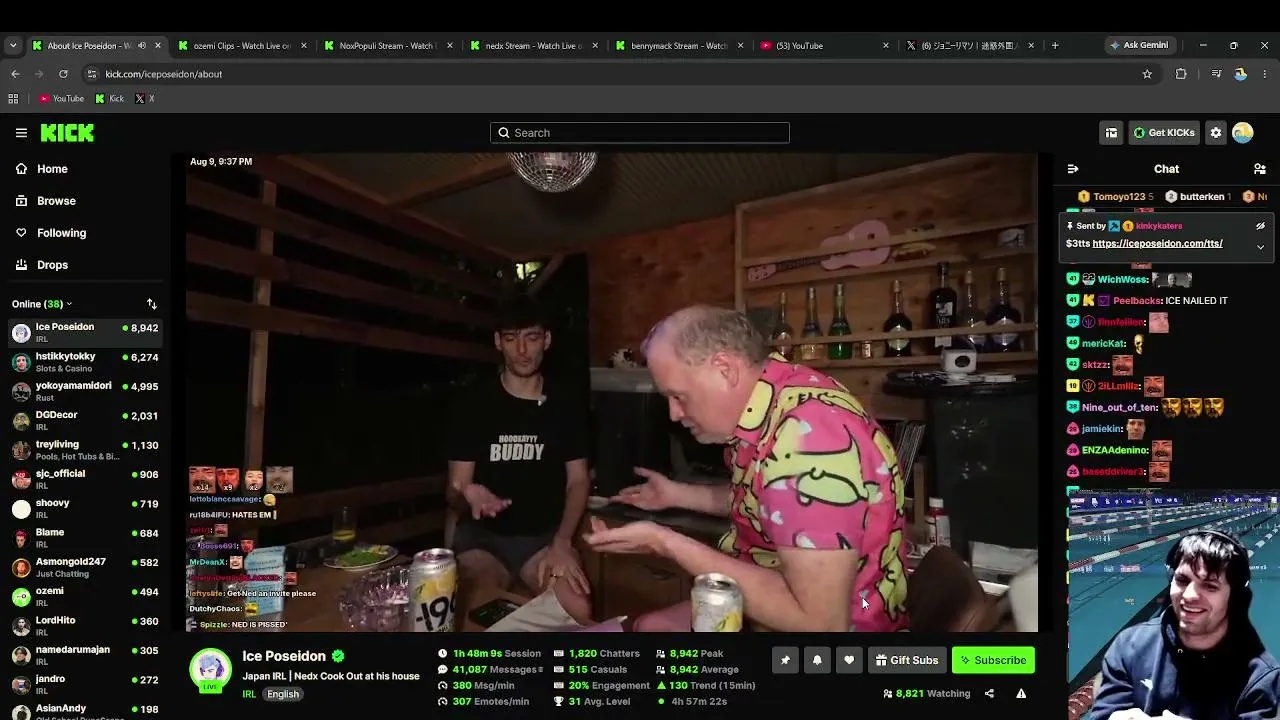Viewport: 1280px width, 720px height.
Task: Open the browser extensions menu
Action: point(1181,74)
